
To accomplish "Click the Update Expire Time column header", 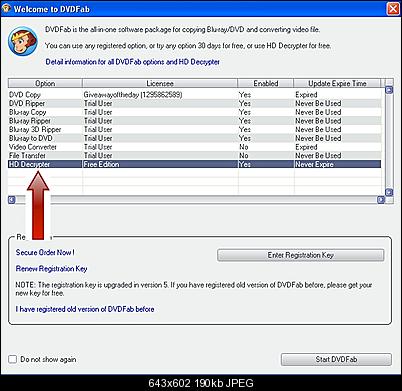I will click(x=337, y=83).
